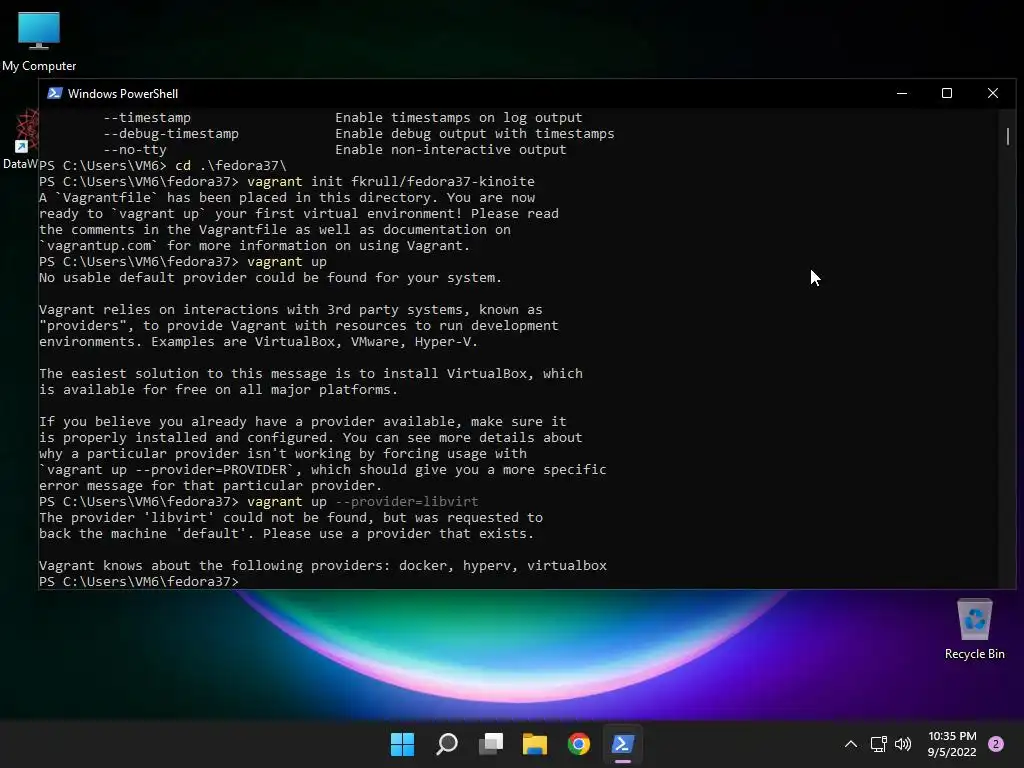Click the 'vagrant up --provider=PROVIDER' hint text
The image size is (1024, 768).
coord(167,470)
